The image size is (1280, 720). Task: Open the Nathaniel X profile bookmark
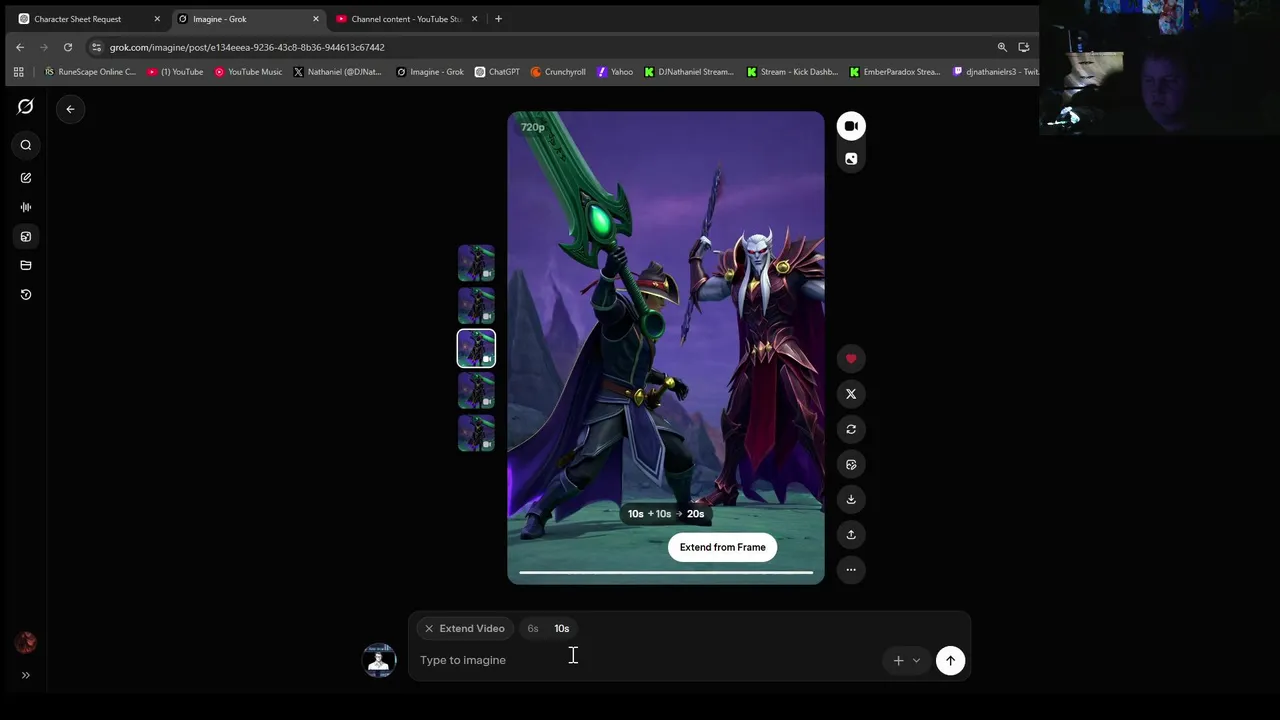click(x=337, y=72)
